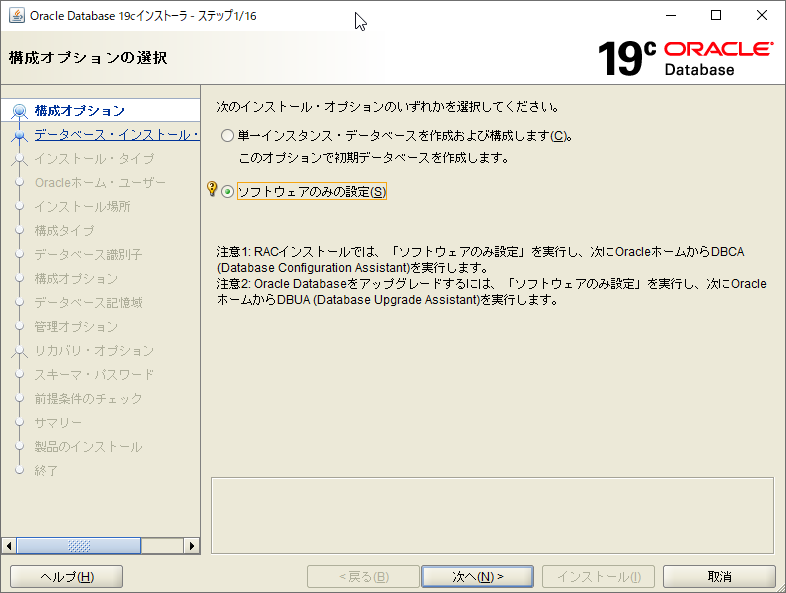
Task: Click the sidebar horizontal scrollbar thumb
Action: point(79,545)
